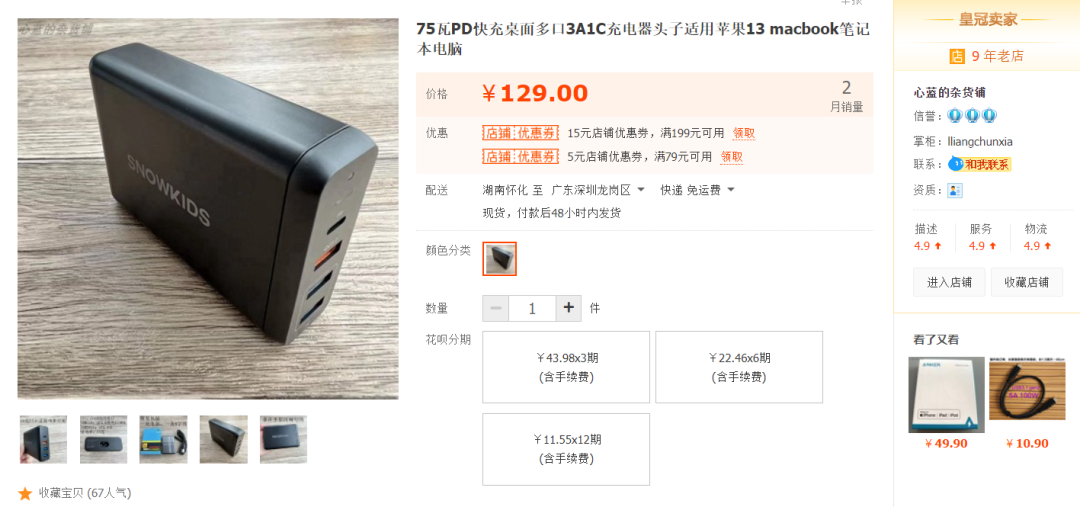
Task: Select the black charger color option
Action: (499, 258)
